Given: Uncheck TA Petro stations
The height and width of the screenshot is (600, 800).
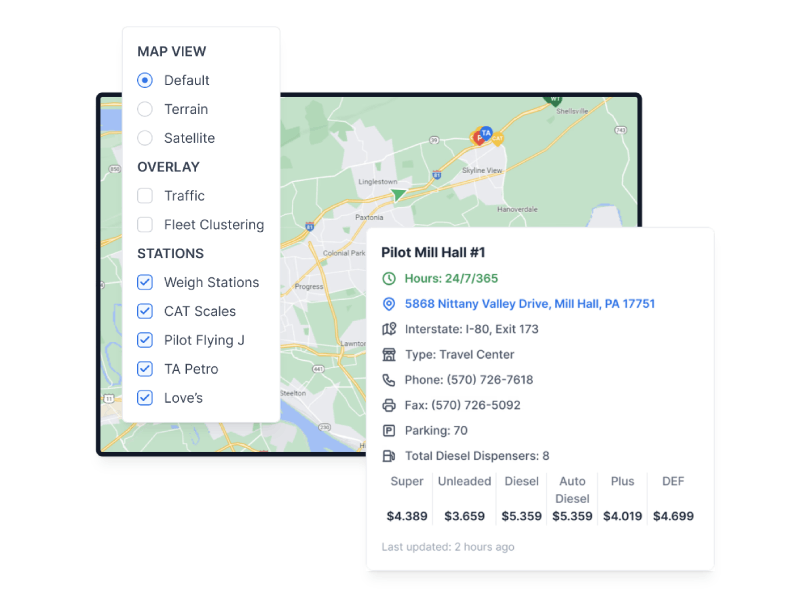Looking at the screenshot, I should 145,369.
